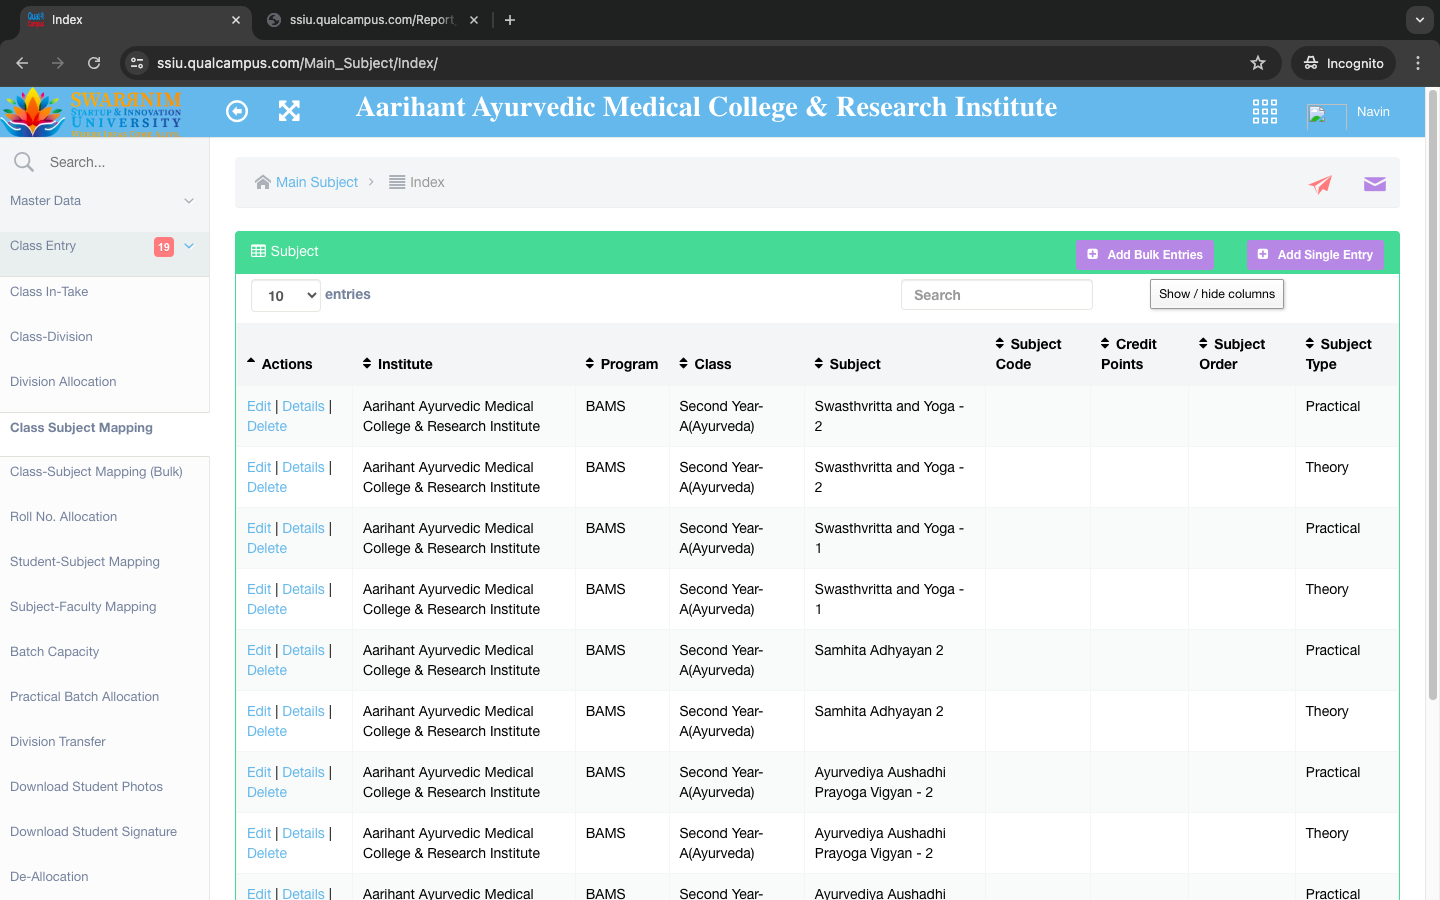Select Class Subject Mapping sidebar item
Viewport: 1440px width, 900px height.
(81, 428)
